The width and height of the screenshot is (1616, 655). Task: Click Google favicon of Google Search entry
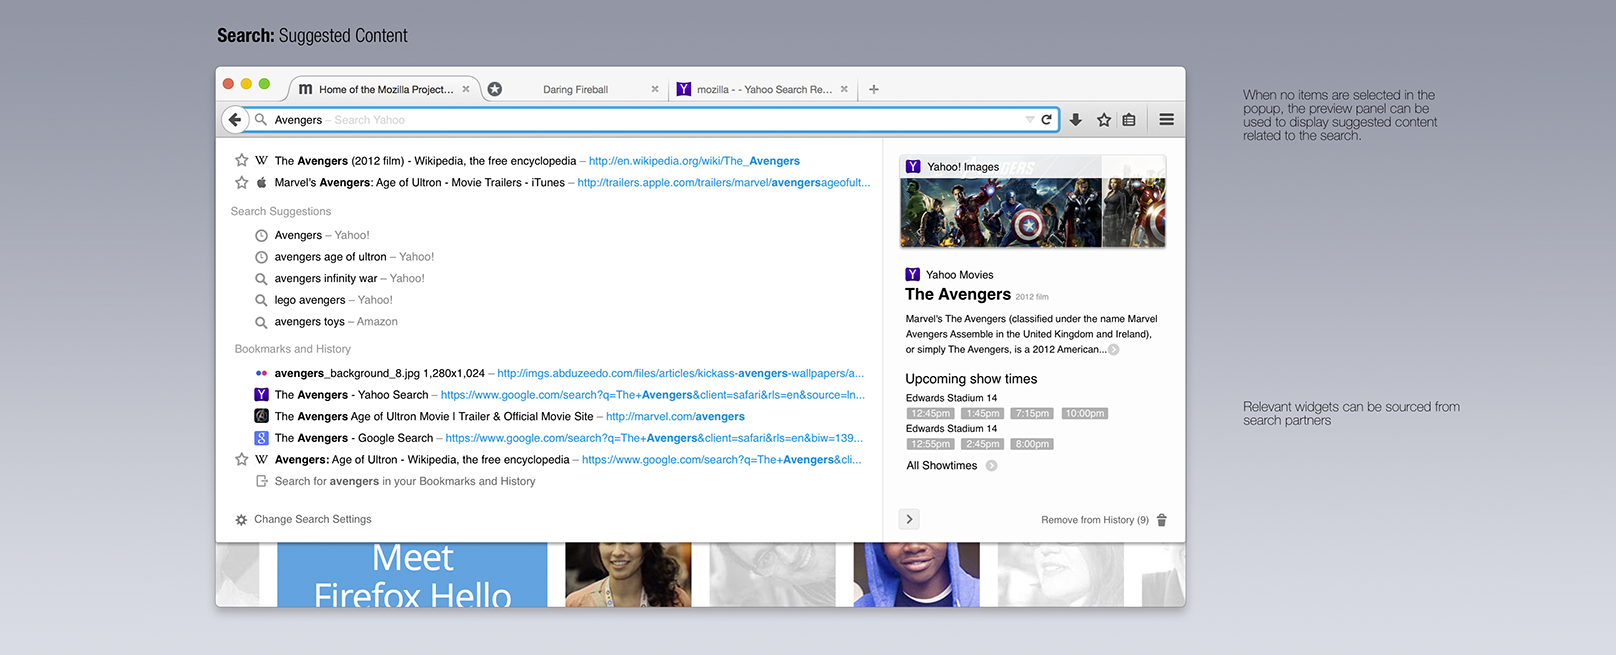click(261, 438)
